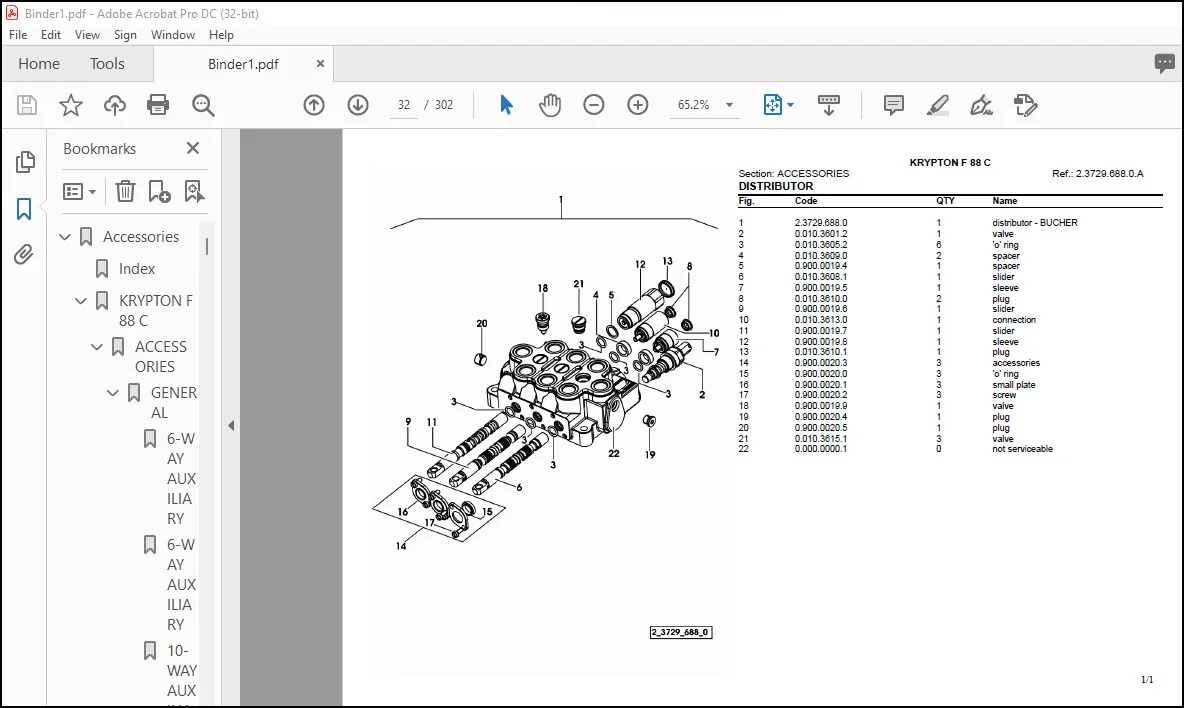The image size is (1184, 708).
Task: Select the Hand pan tool
Action: point(550,105)
